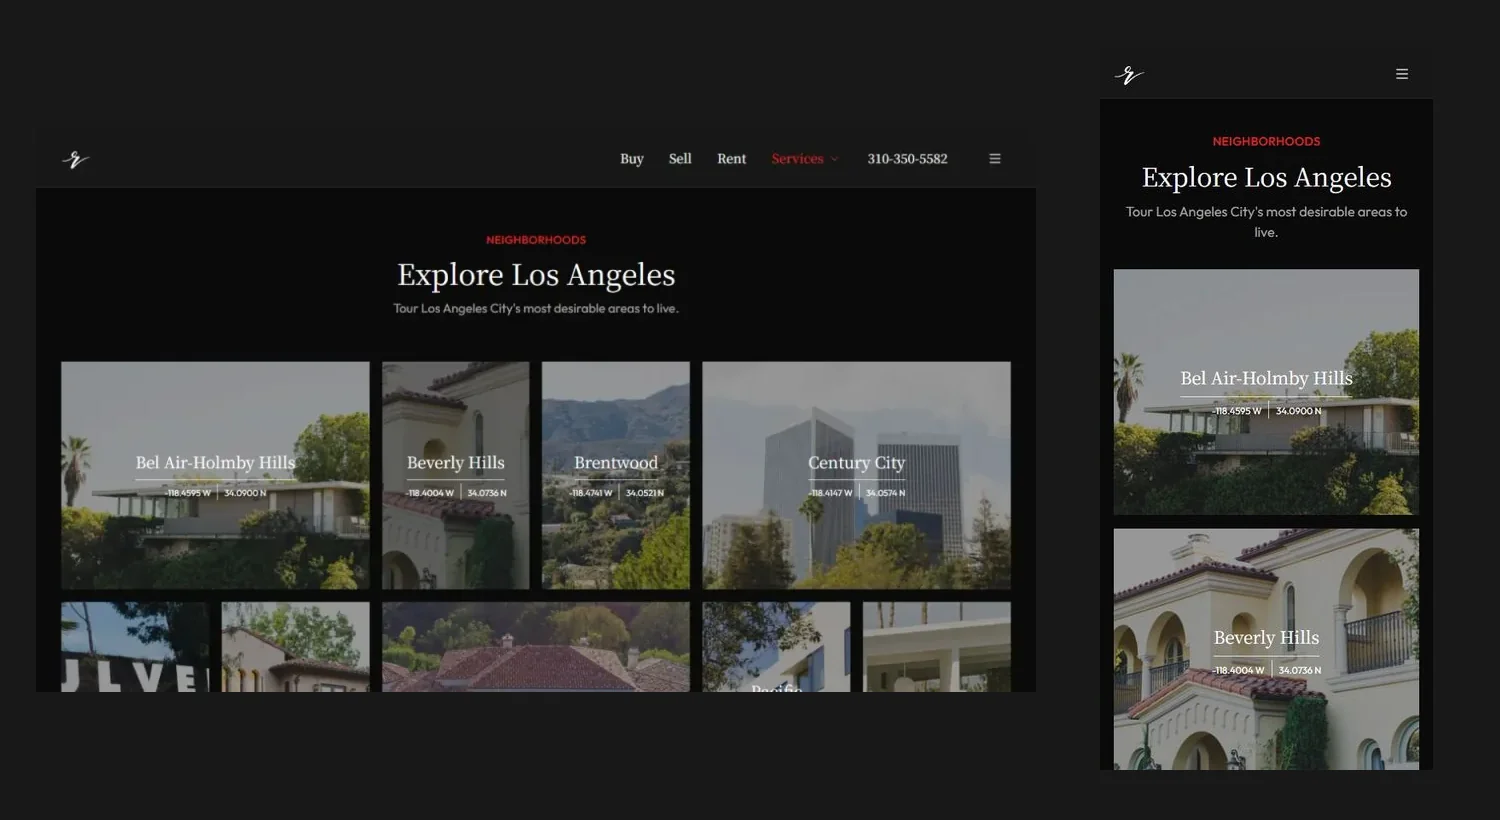
Task: Click the 34.0574 N coordinate under Century City
Action: point(885,493)
